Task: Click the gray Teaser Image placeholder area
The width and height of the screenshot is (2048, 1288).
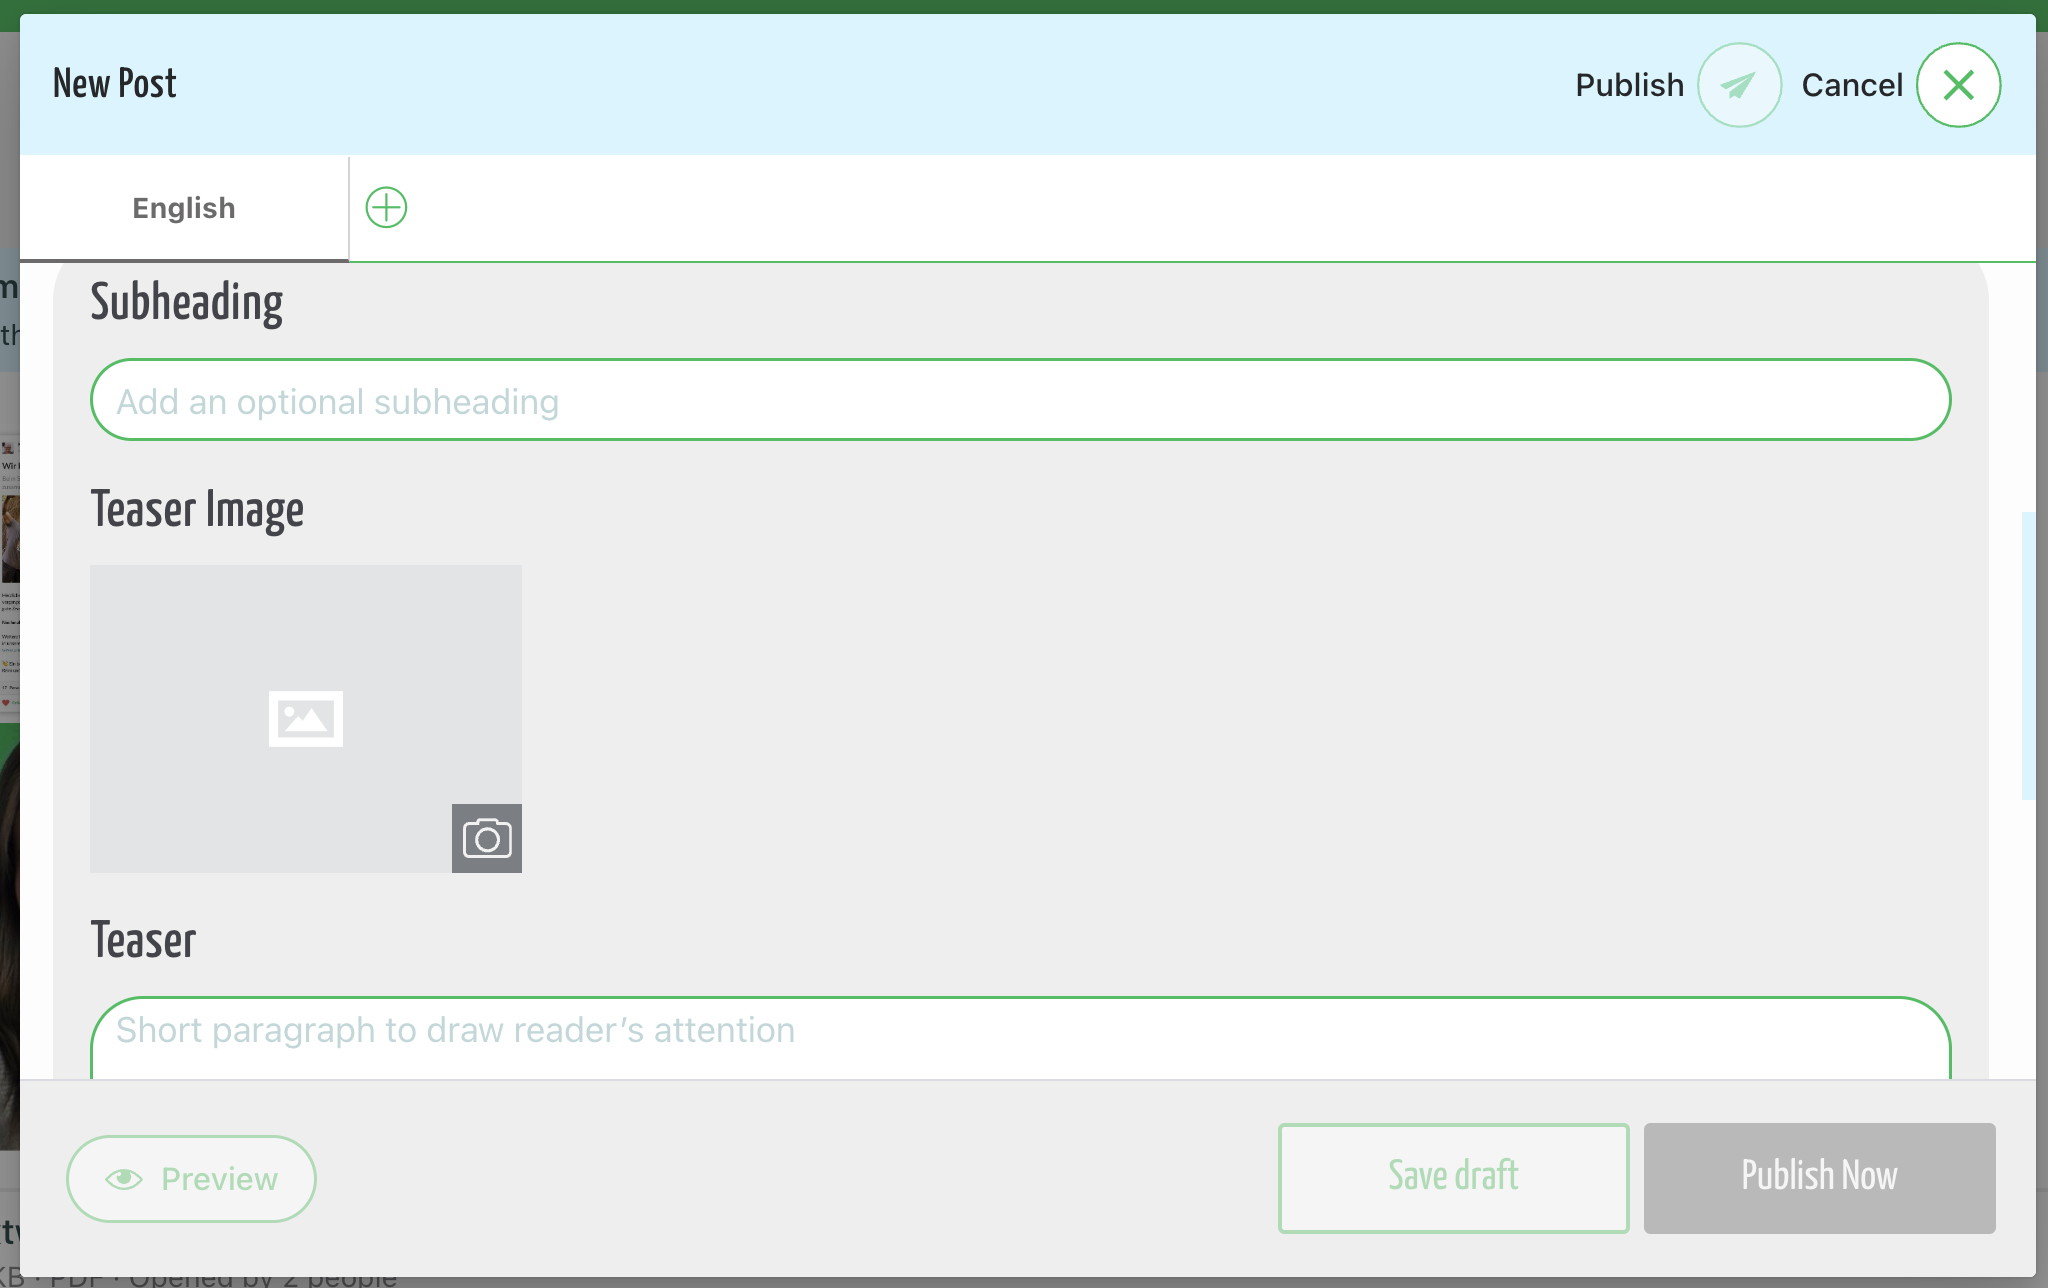Action: (x=306, y=718)
